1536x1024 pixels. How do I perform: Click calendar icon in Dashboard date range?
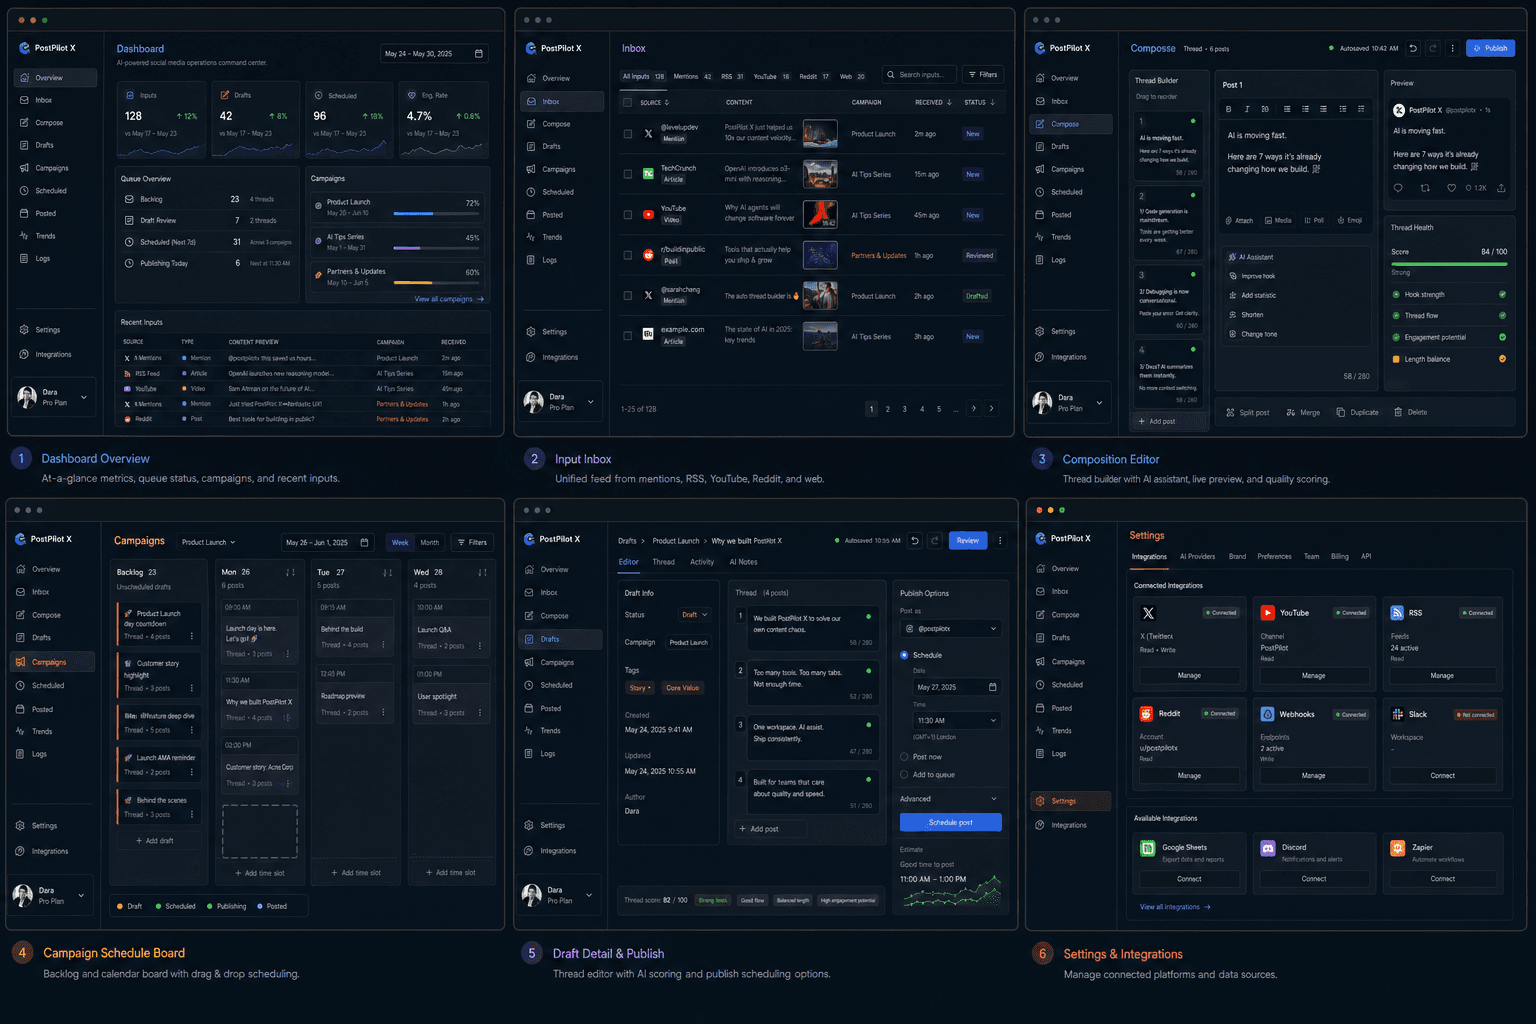[478, 54]
